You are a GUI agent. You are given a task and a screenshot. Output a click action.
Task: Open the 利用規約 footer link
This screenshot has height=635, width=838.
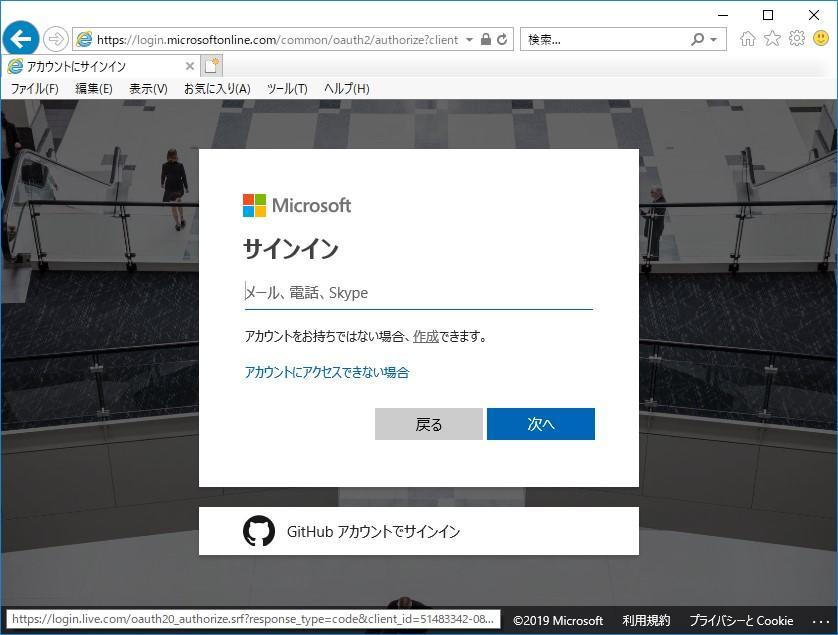click(x=646, y=621)
